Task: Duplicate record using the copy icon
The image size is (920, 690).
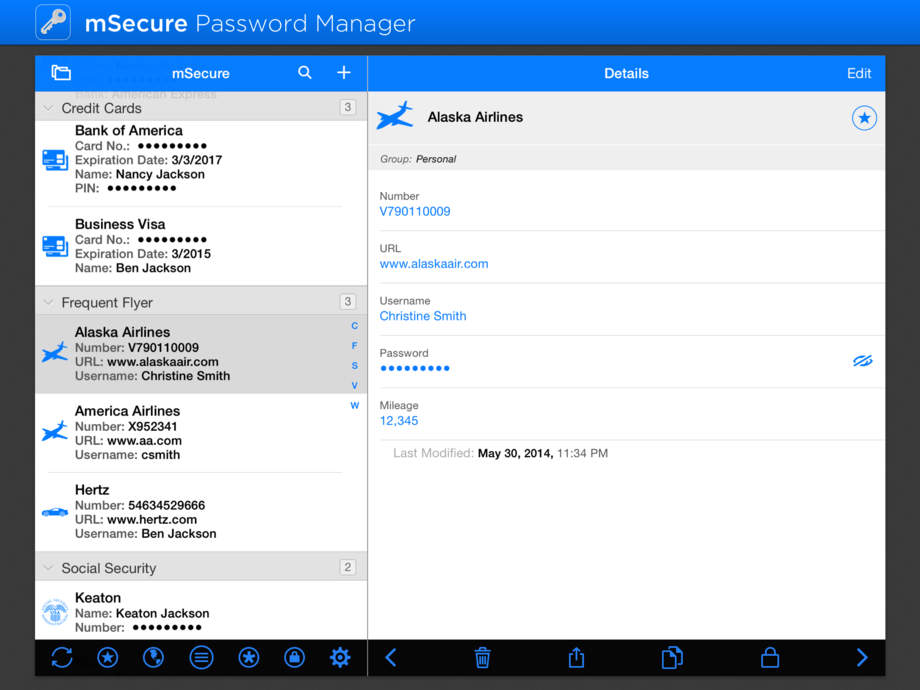Action: click(672, 657)
